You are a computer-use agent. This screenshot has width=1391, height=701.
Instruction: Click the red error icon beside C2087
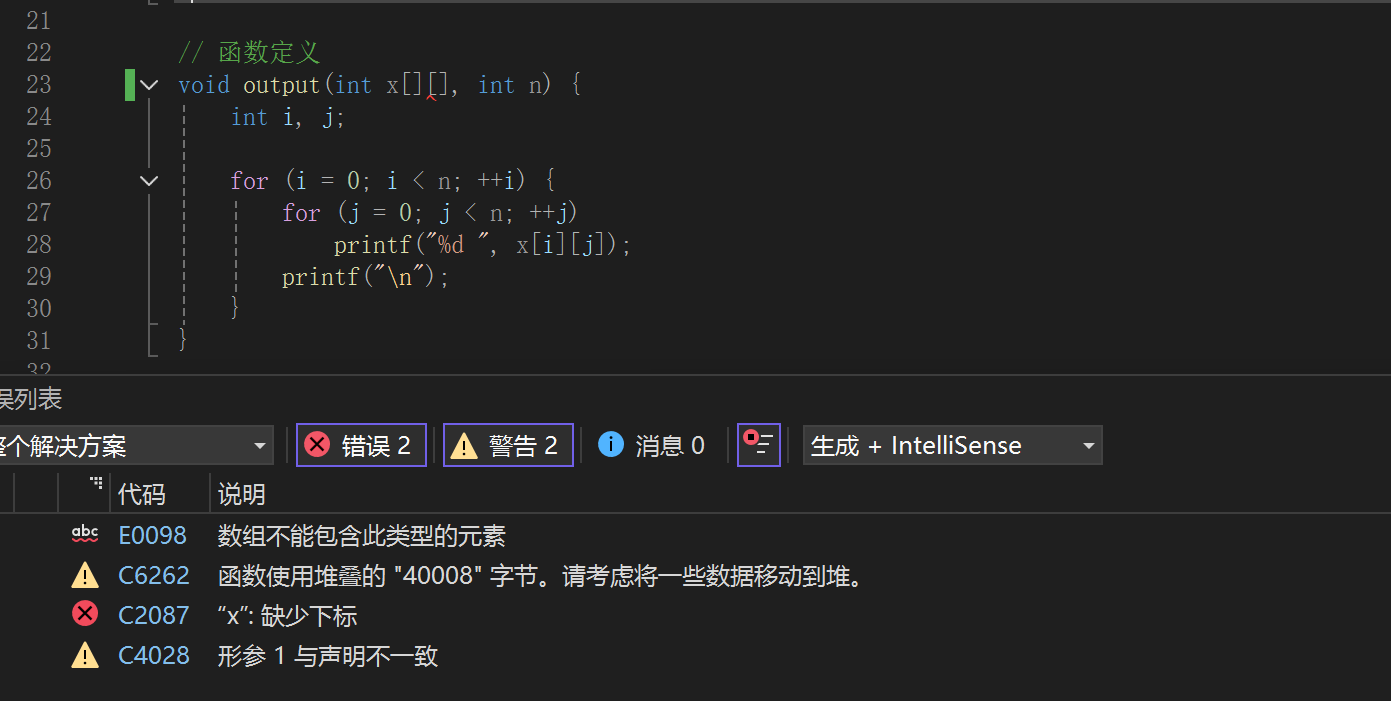click(x=85, y=615)
